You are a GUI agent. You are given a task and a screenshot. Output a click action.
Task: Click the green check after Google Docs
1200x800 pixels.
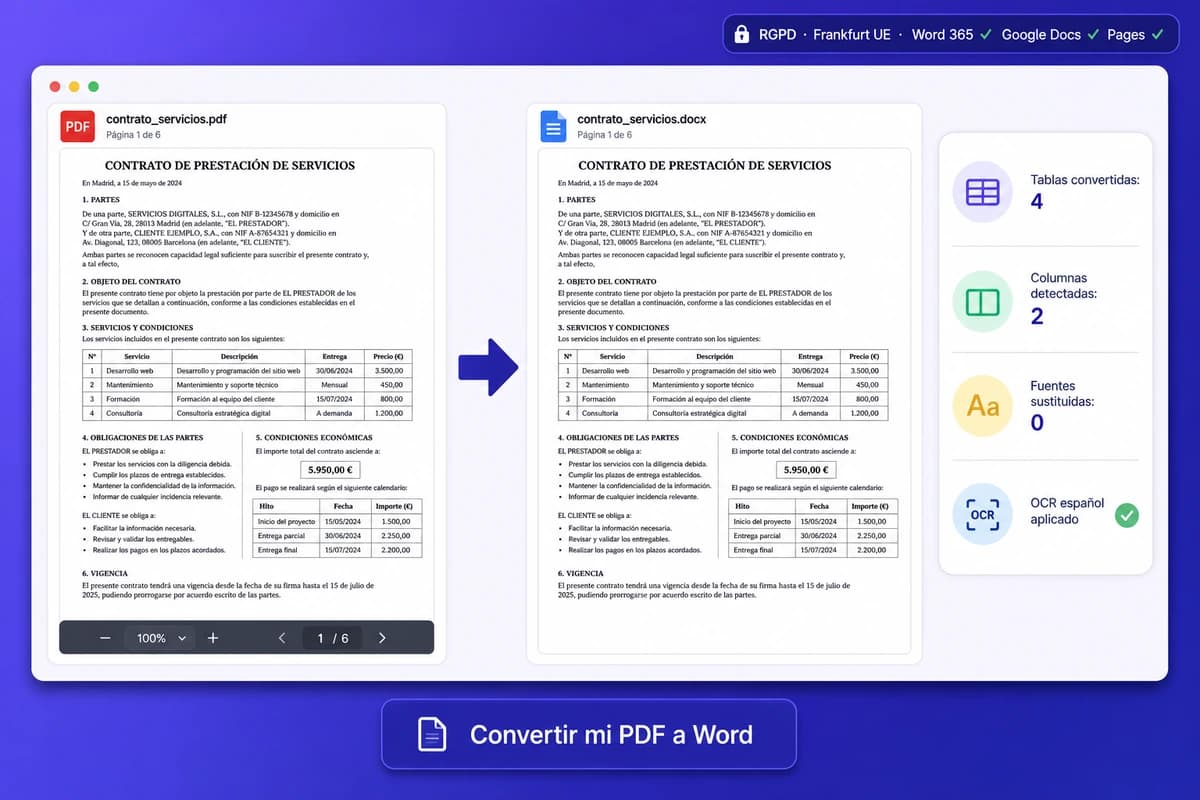(1093, 34)
